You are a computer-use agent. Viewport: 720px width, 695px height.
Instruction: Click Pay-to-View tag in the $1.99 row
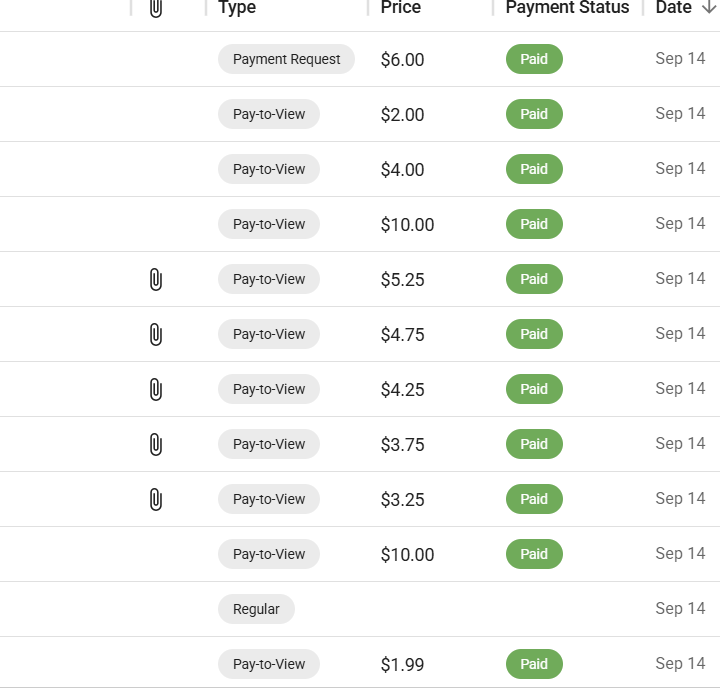pyautogui.click(x=269, y=664)
